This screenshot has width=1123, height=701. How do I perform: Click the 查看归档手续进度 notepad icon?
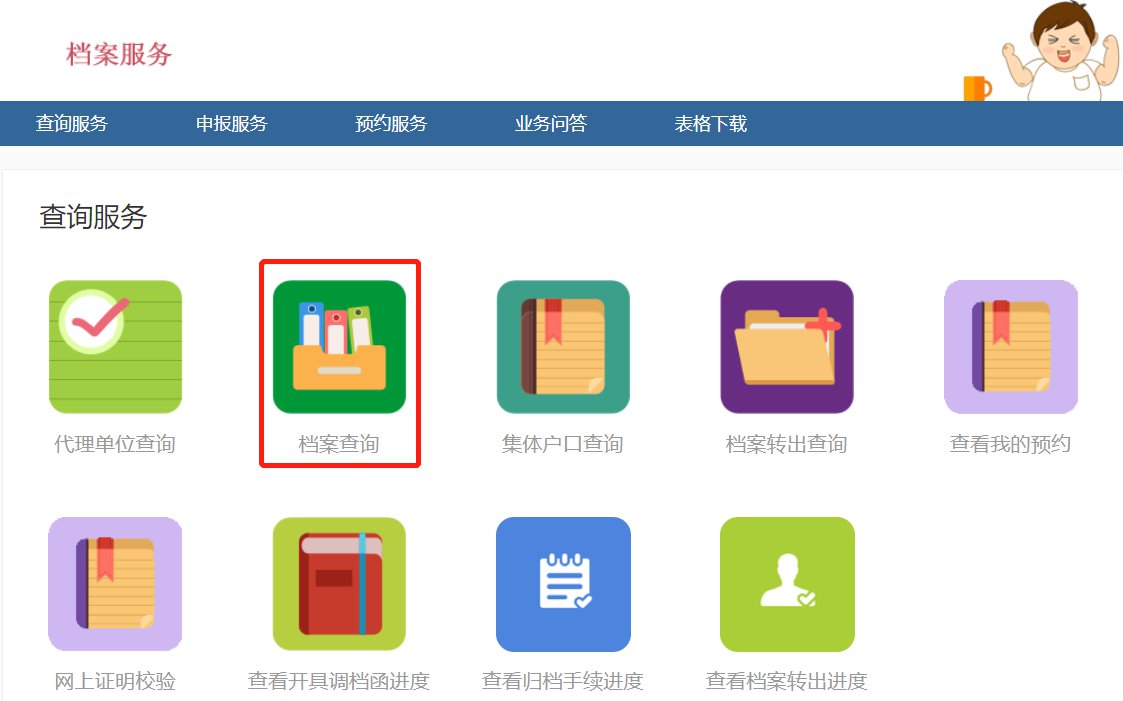coord(563,584)
